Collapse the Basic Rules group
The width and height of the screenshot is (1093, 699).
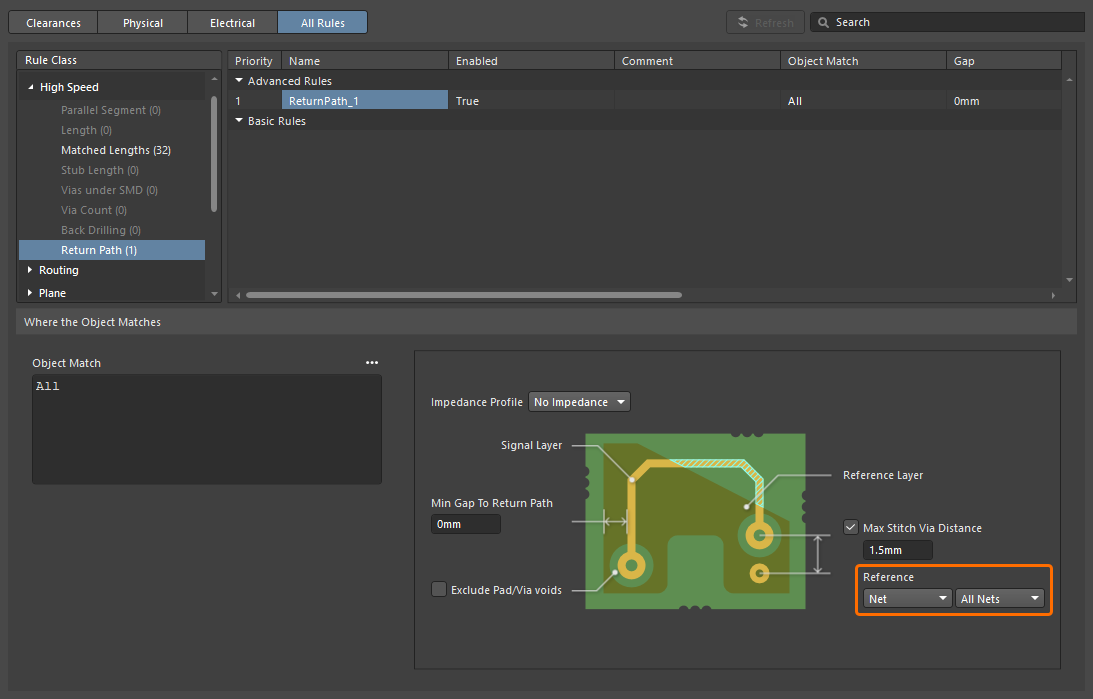[239, 121]
